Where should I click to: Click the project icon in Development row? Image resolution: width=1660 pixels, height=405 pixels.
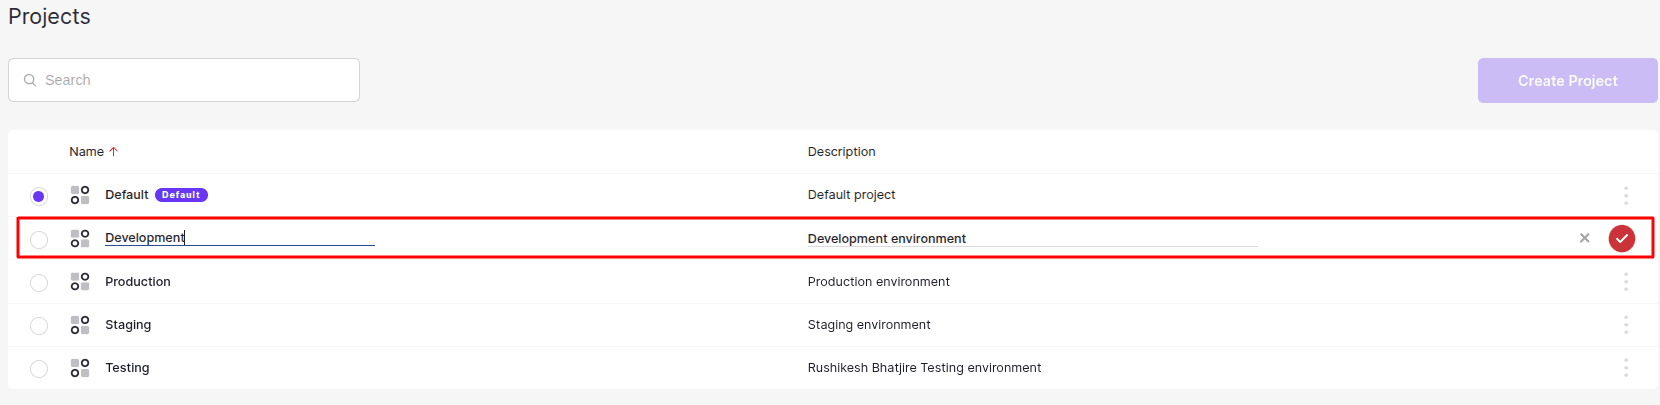pyautogui.click(x=80, y=238)
